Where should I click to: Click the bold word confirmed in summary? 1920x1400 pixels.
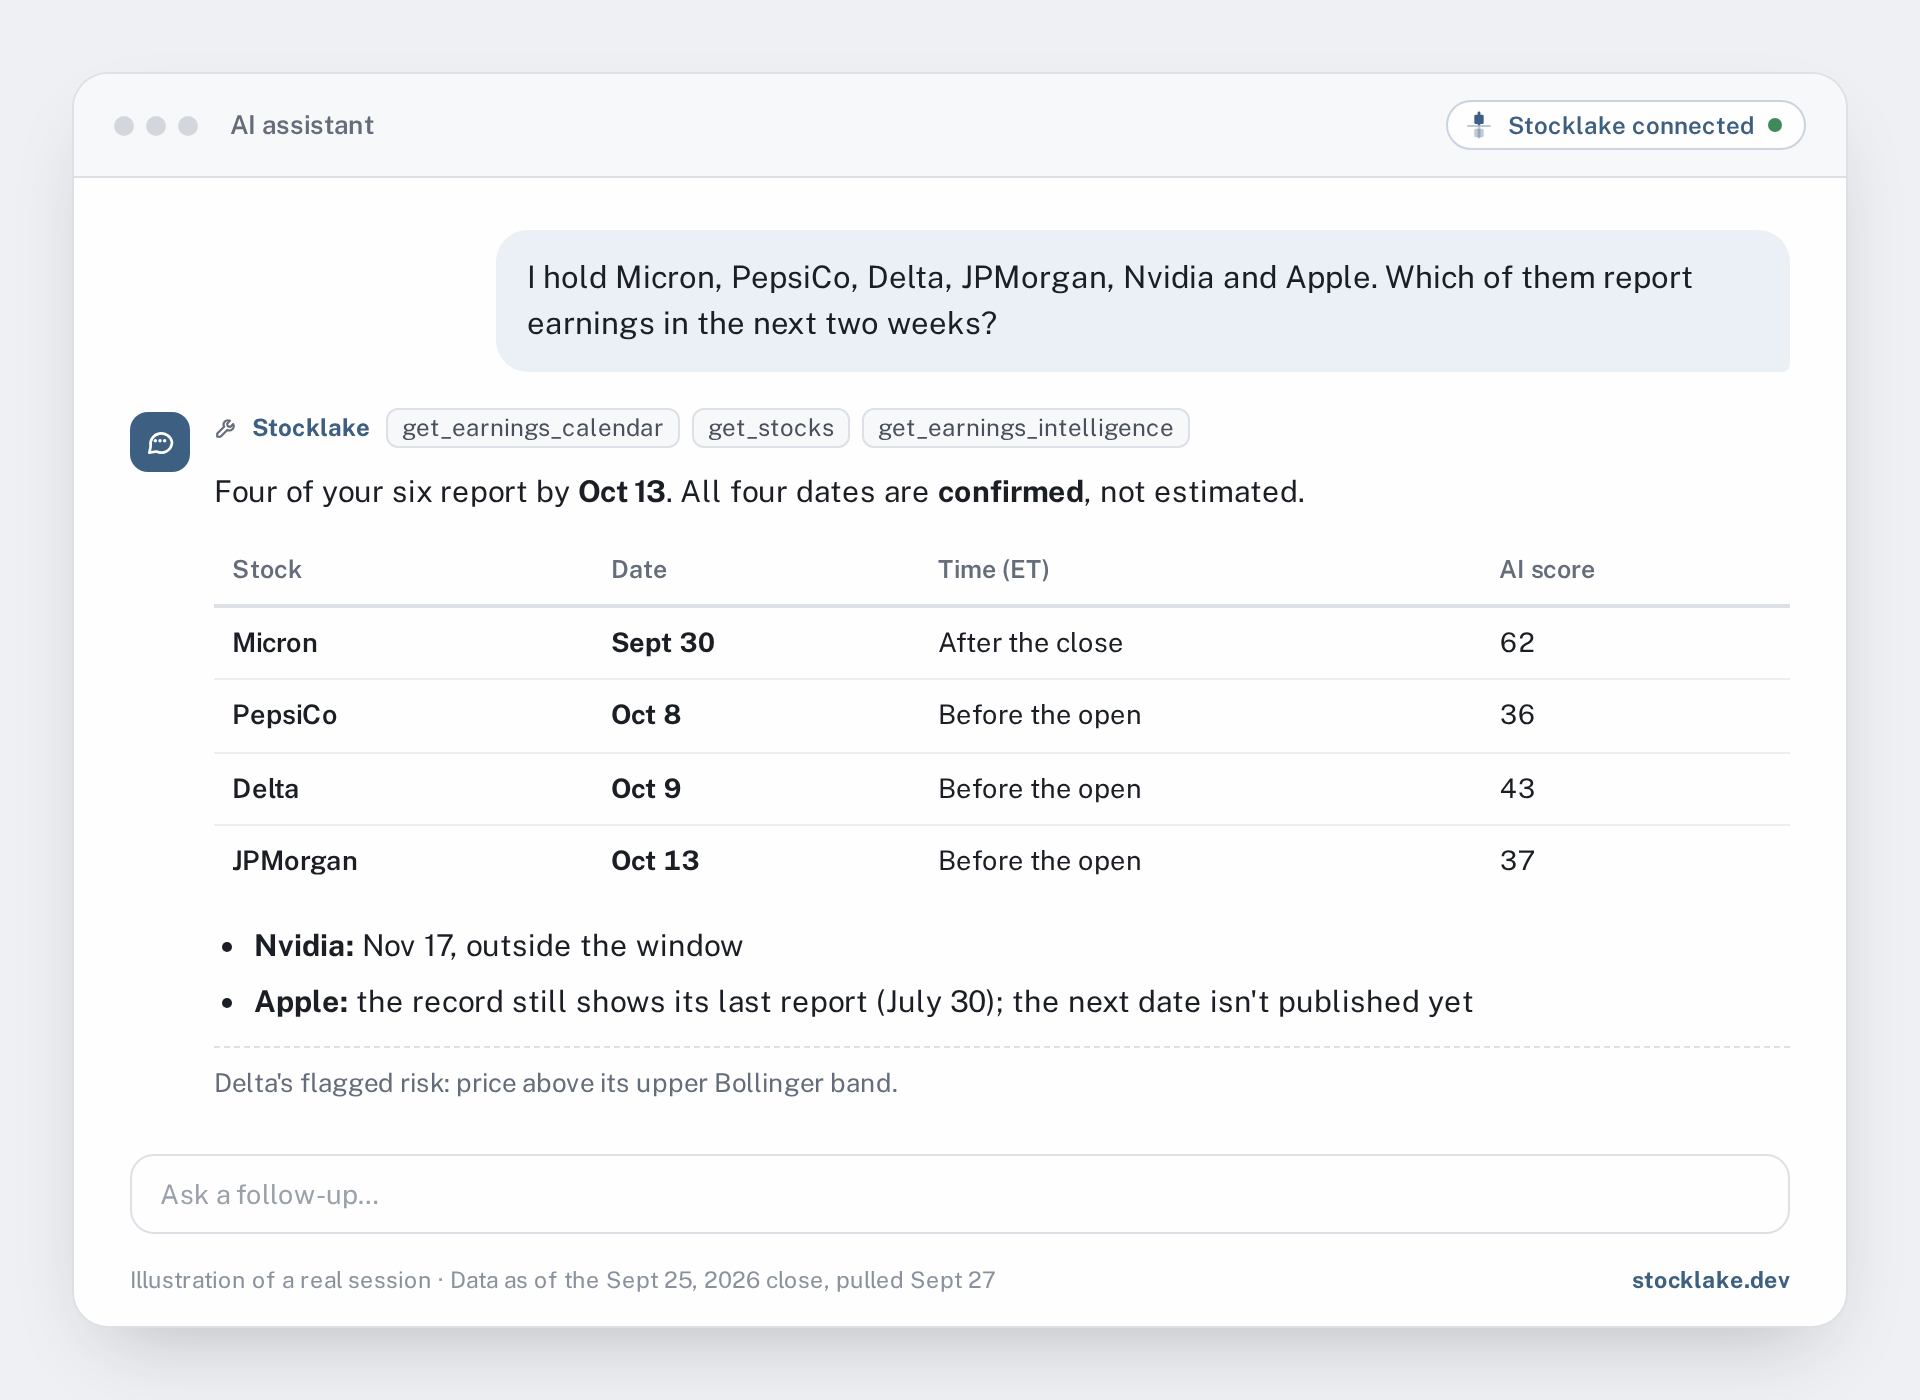pos(1011,492)
